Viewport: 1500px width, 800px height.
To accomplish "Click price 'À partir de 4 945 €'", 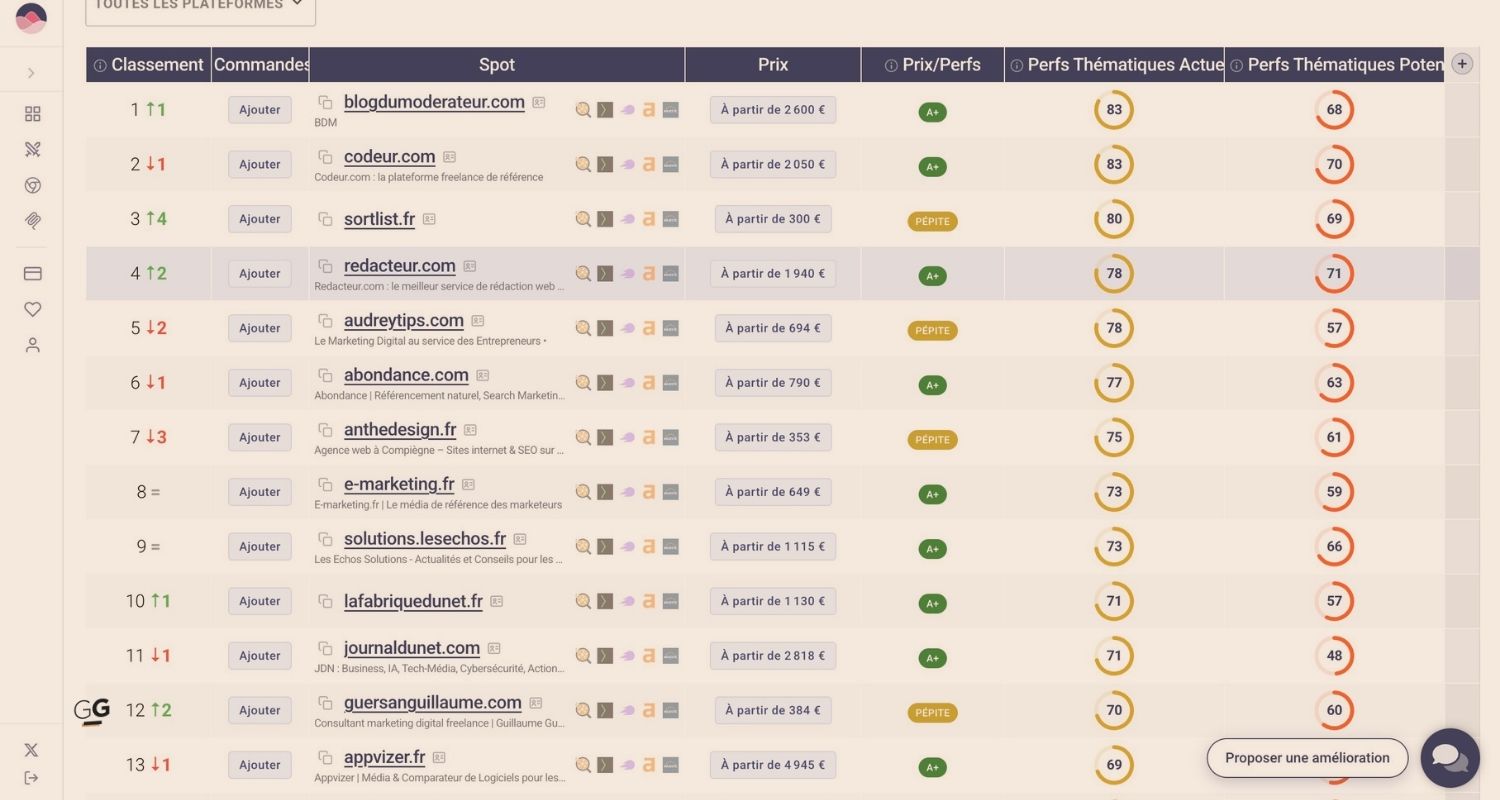I will click(x=773, y=765).
